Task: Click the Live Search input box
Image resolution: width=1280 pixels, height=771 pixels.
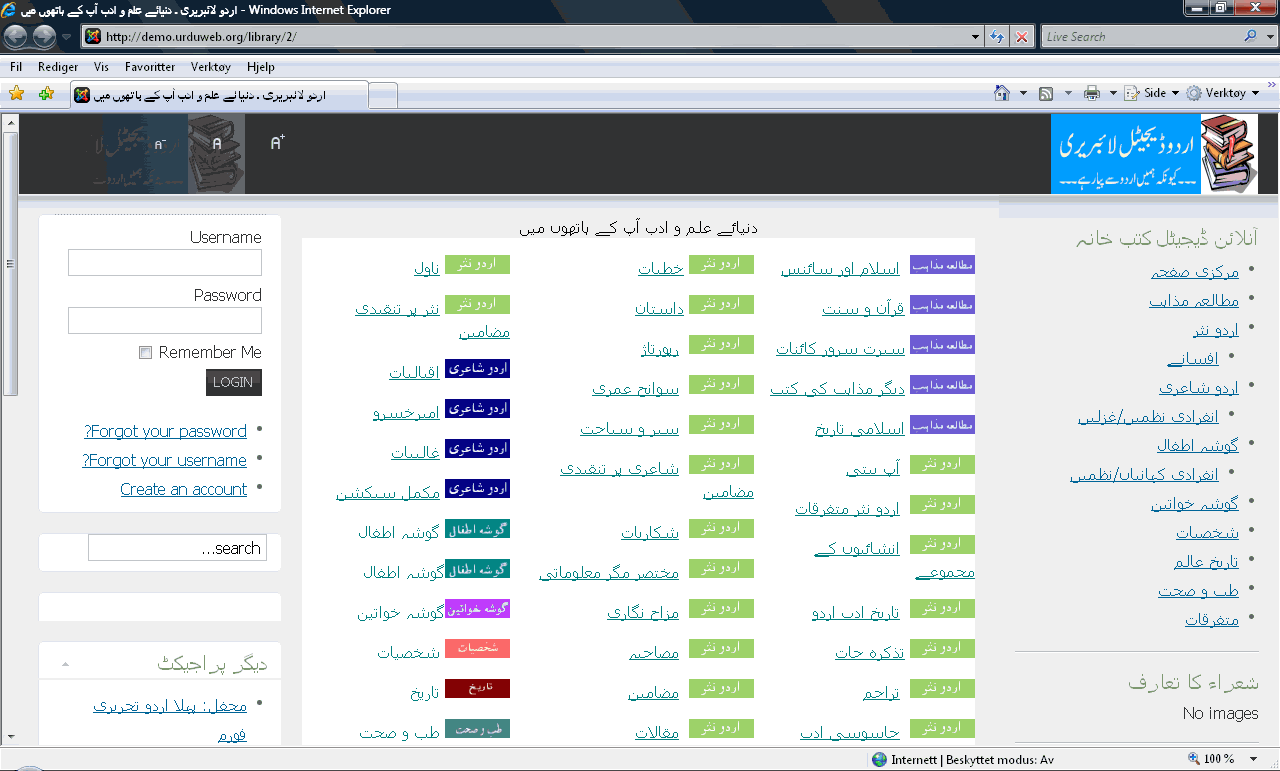Action: (x=1140, y=37)
